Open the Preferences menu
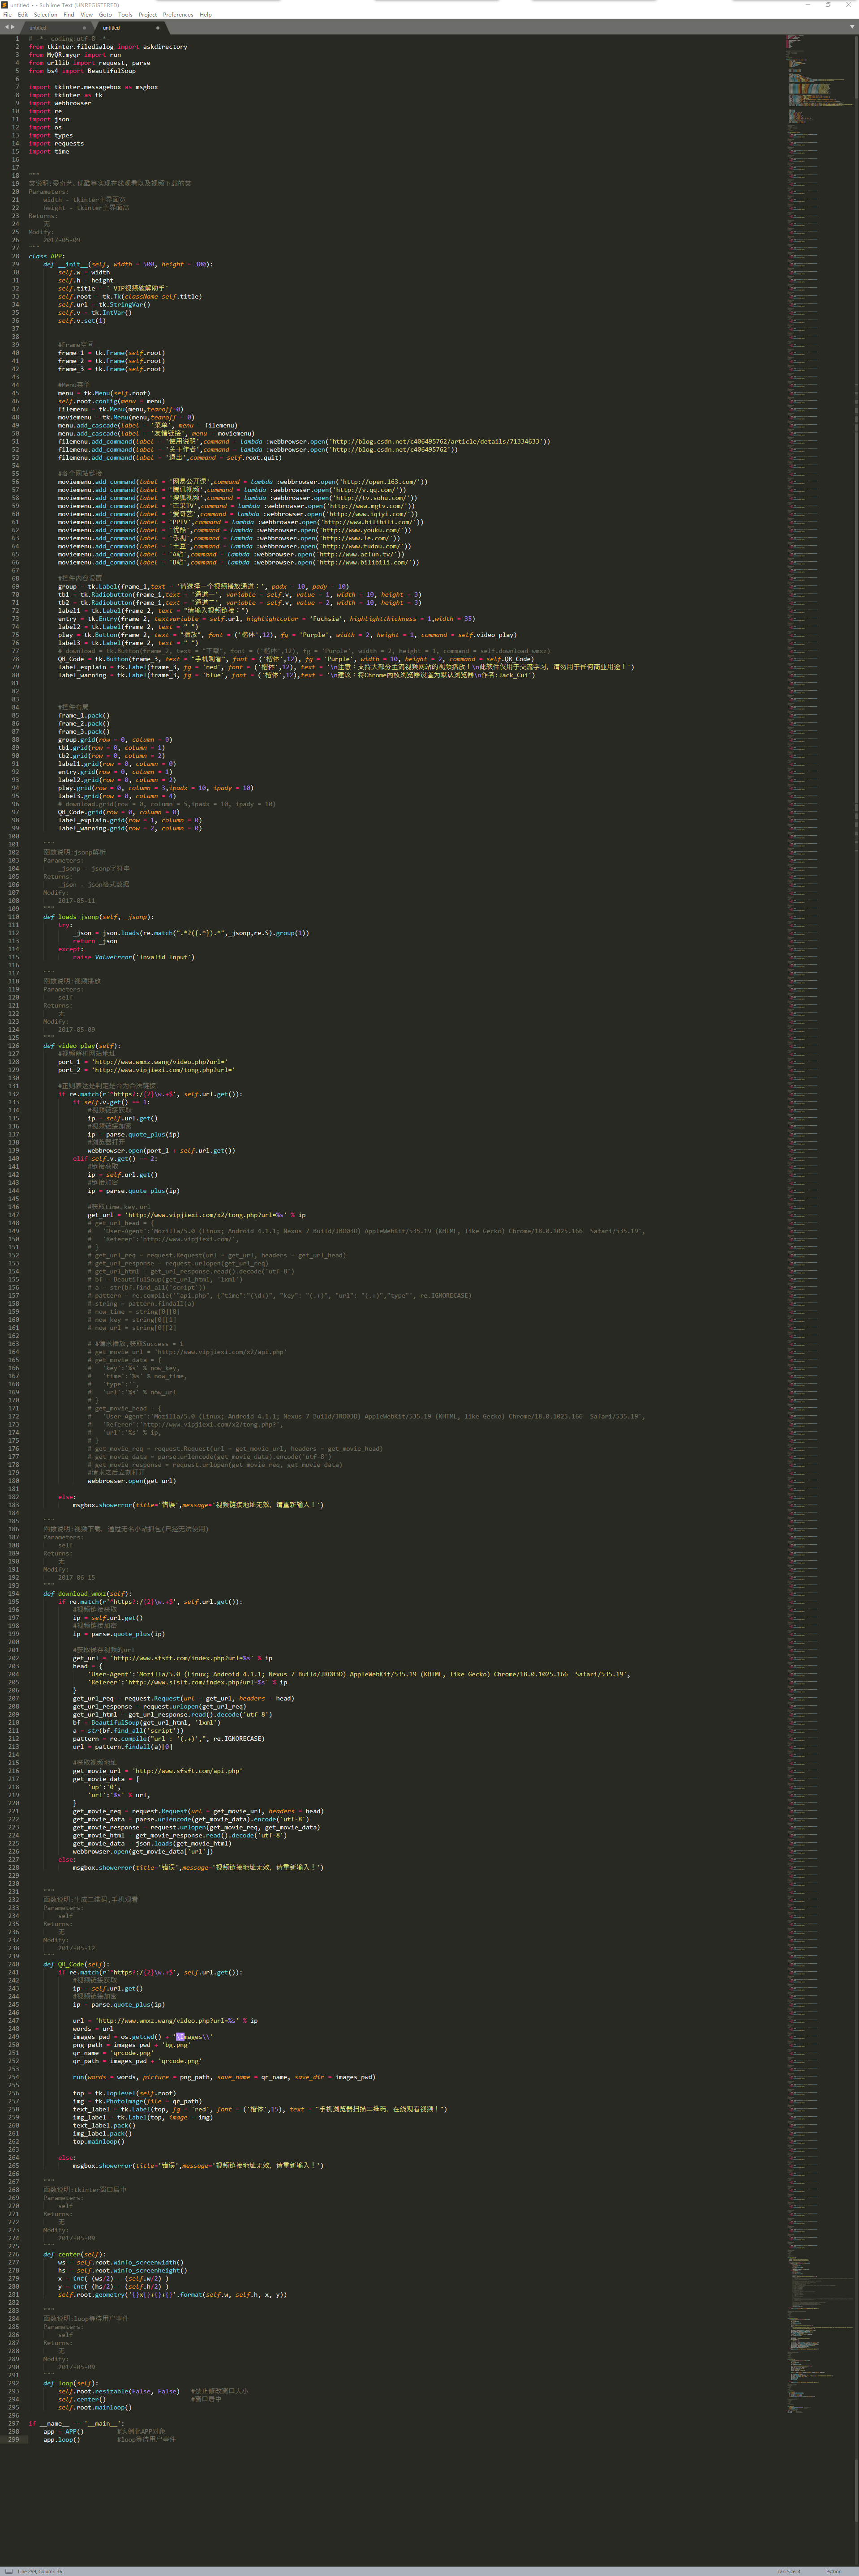This screenshot has height=2576, width=859. 178,15
